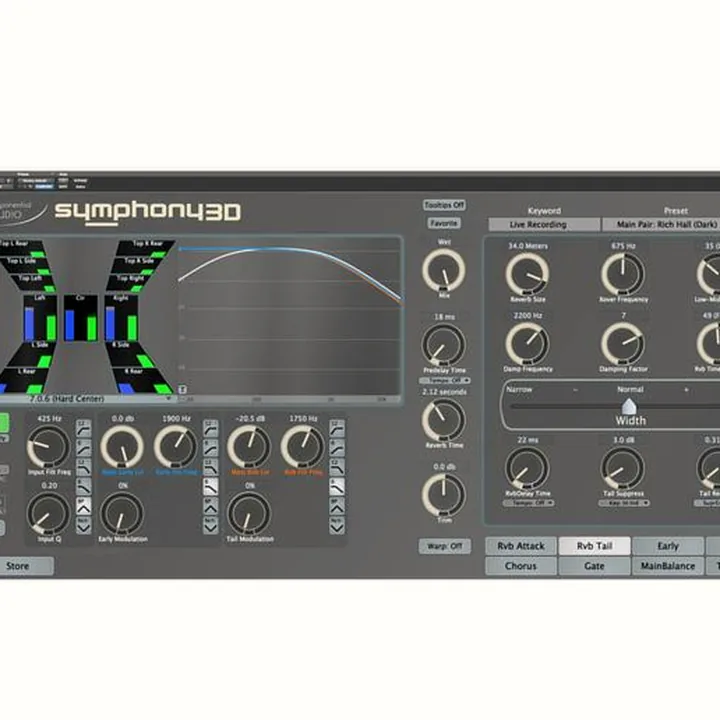Select the notch early filter type
The width and height of the screenshot is (720, 720).
point(210,525)
